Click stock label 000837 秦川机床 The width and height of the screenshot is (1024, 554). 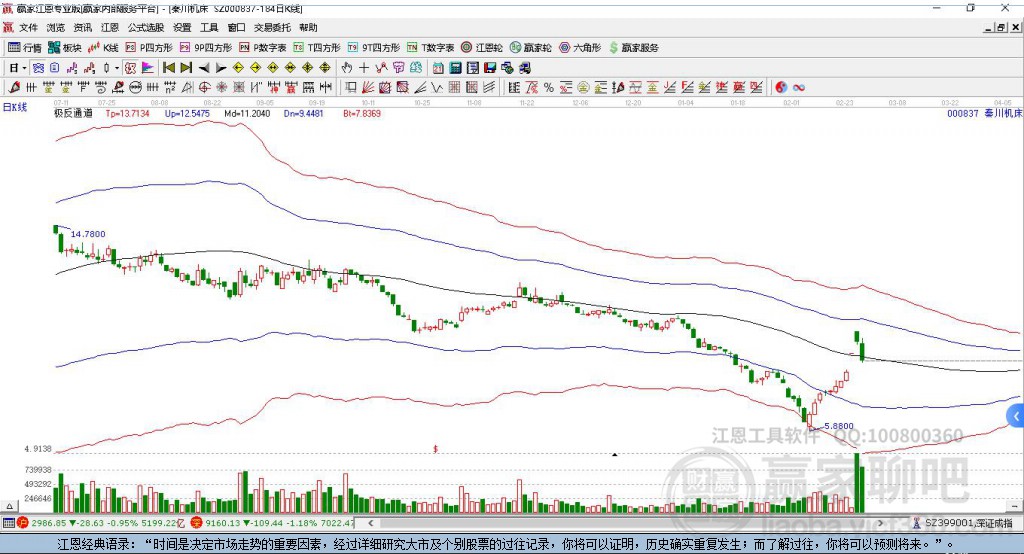[984, 113]
